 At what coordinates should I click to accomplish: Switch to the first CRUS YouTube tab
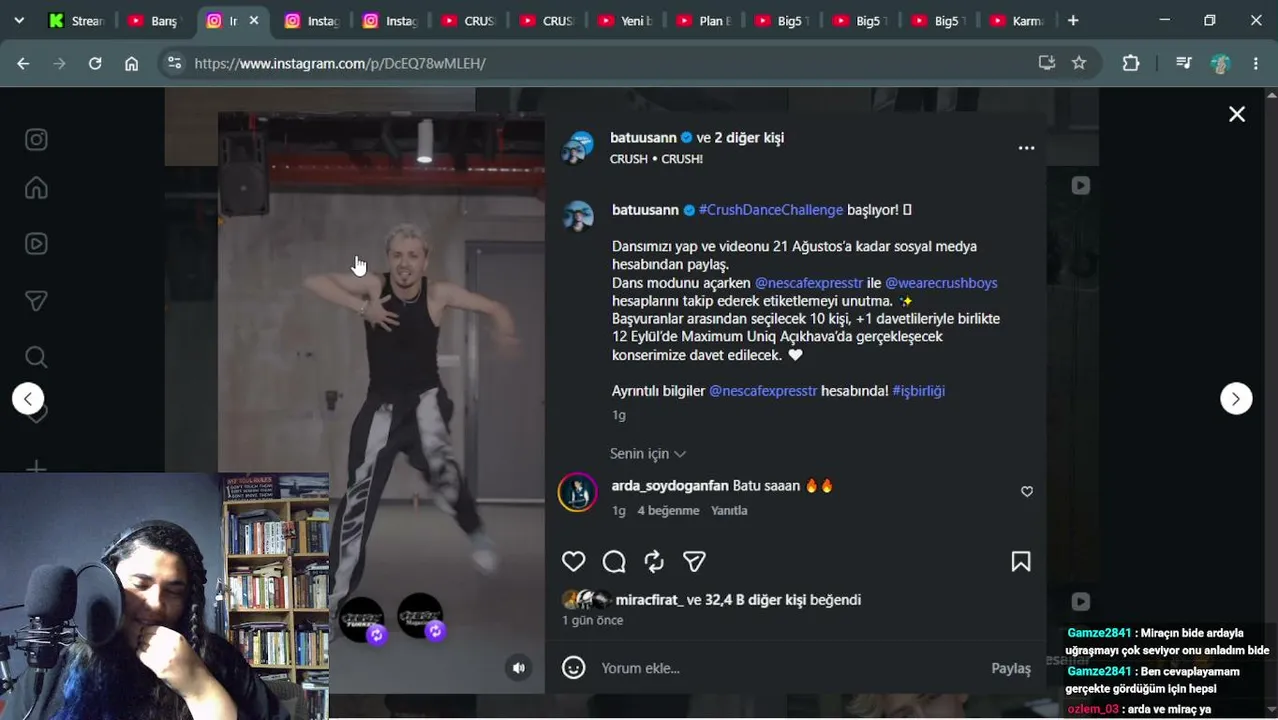coord(467,20)
